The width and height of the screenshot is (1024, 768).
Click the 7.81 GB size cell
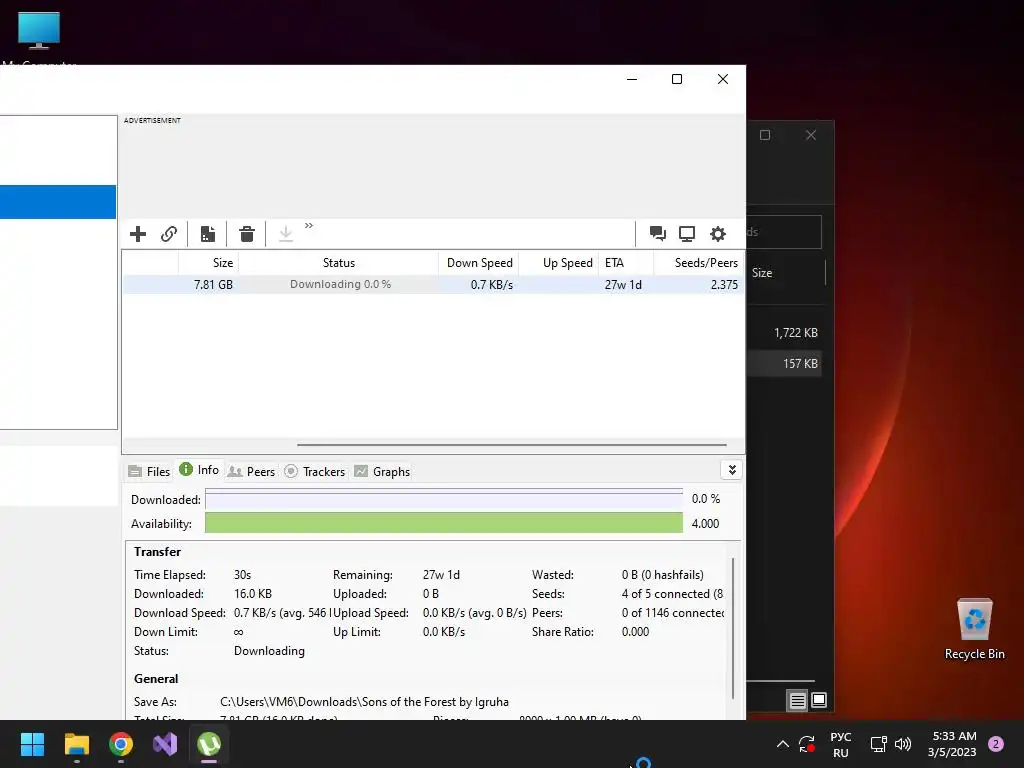(213, 285)
